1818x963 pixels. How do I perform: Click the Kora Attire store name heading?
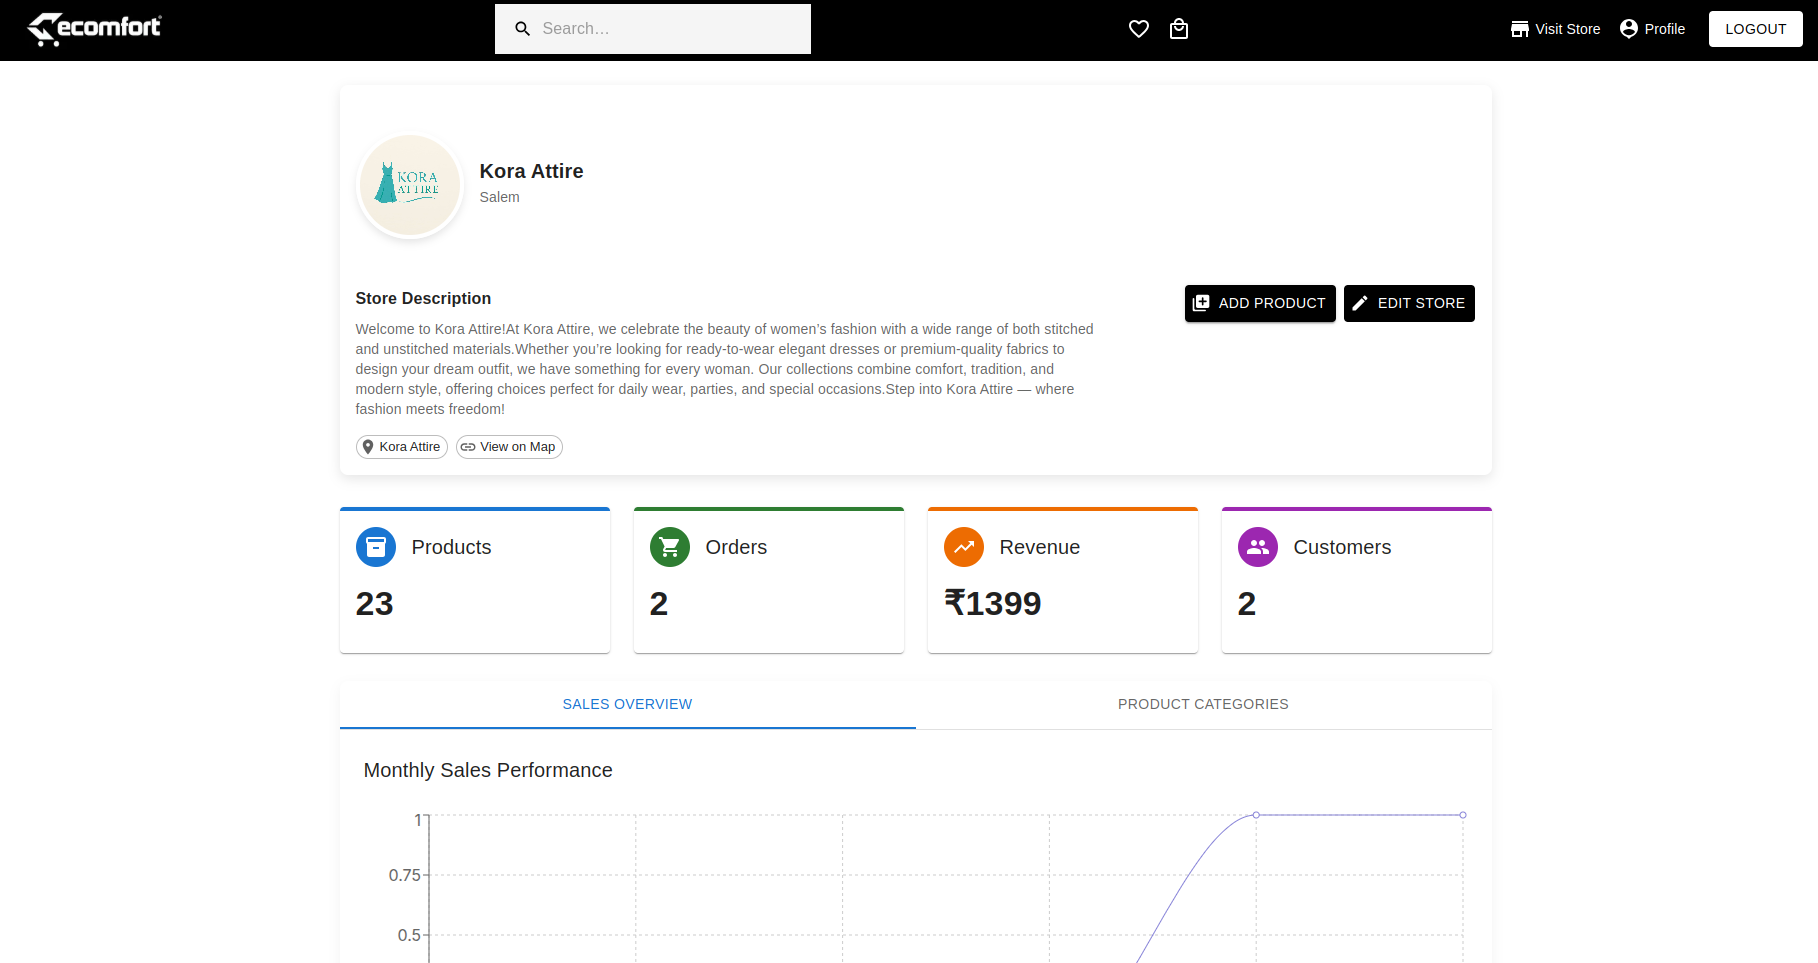click(531, 171)
